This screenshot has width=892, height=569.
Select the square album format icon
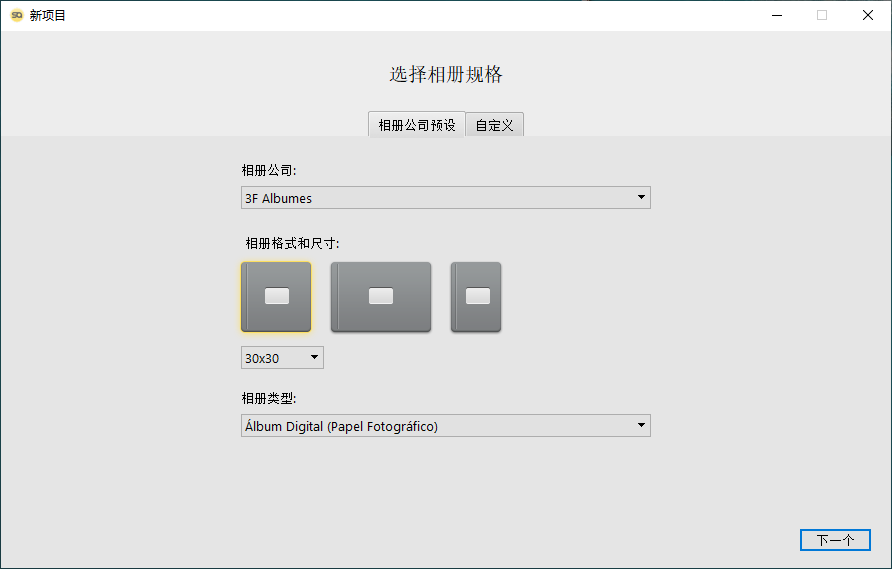point(276,297)
